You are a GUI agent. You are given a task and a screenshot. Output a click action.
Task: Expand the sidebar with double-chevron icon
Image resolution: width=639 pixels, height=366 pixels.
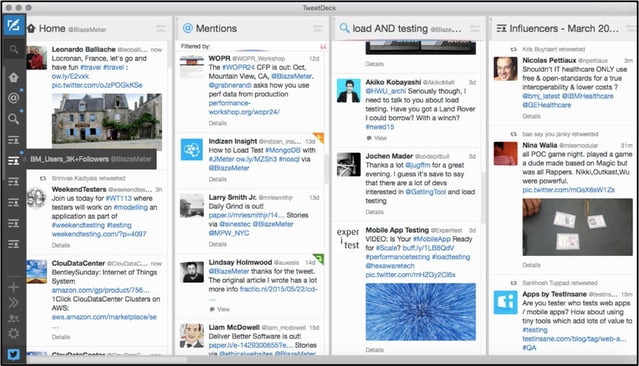pos(13,302)
